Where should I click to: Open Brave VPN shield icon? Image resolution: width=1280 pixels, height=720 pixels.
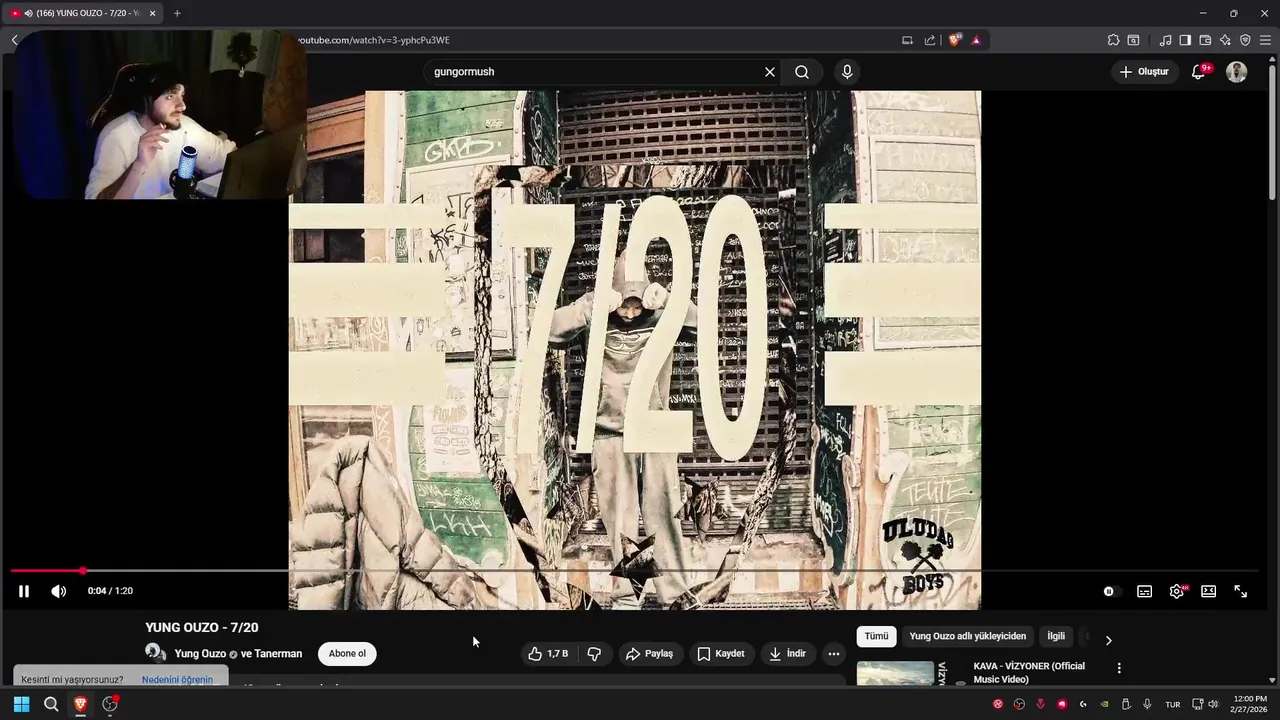tap(1245, 40)
